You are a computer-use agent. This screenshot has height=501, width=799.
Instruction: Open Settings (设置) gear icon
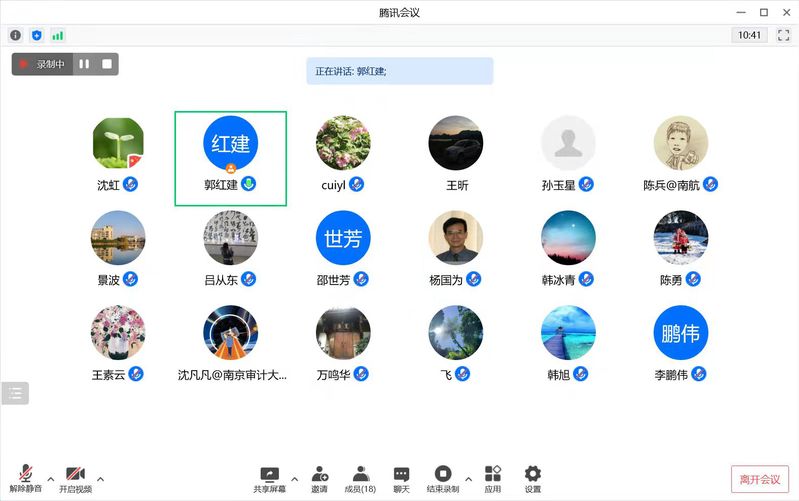point(532,477)
